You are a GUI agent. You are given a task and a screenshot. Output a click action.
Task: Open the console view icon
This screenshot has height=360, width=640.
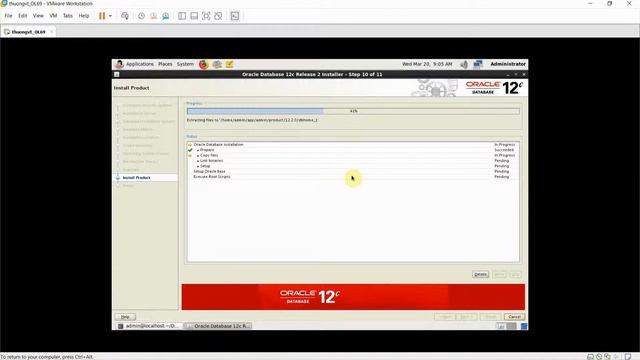tap(235, 16)
